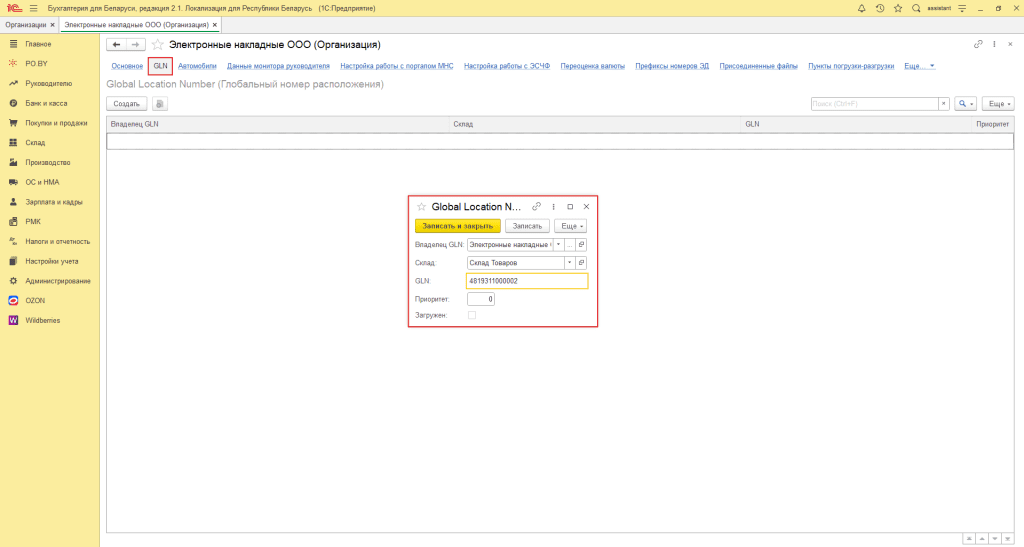Expand Владелец GLN dropdown list

click(x=558, y=244)
